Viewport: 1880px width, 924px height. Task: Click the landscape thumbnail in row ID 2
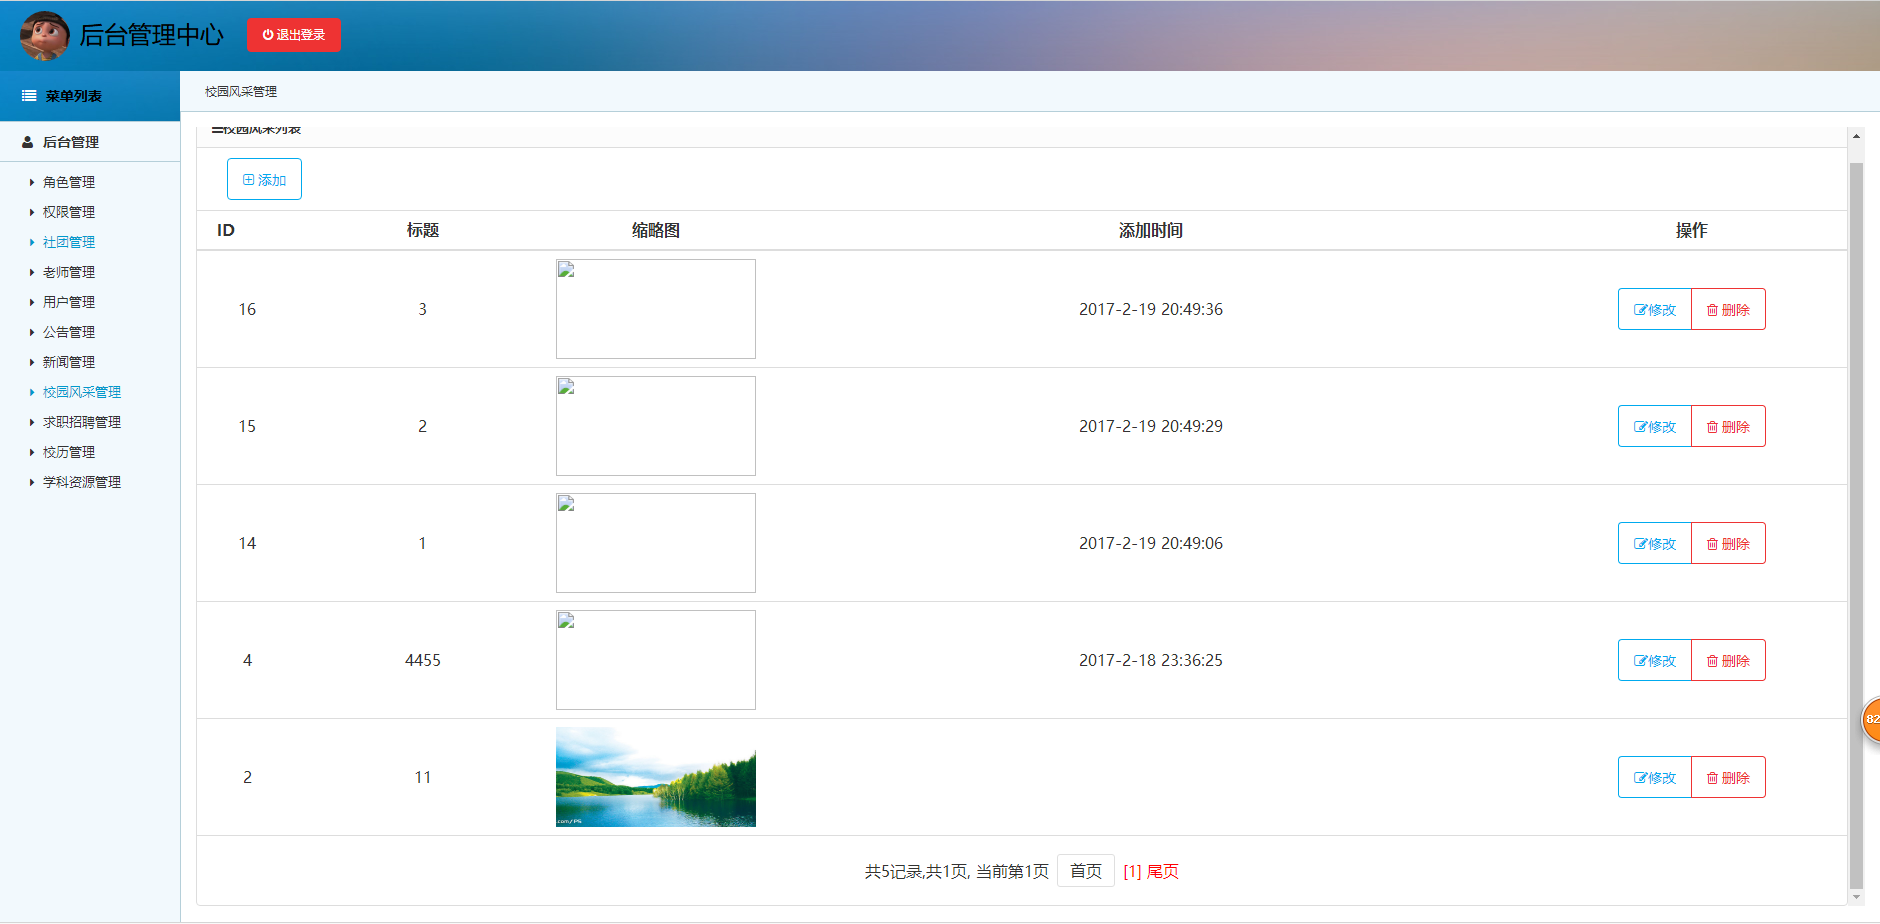tap(656, 777)
